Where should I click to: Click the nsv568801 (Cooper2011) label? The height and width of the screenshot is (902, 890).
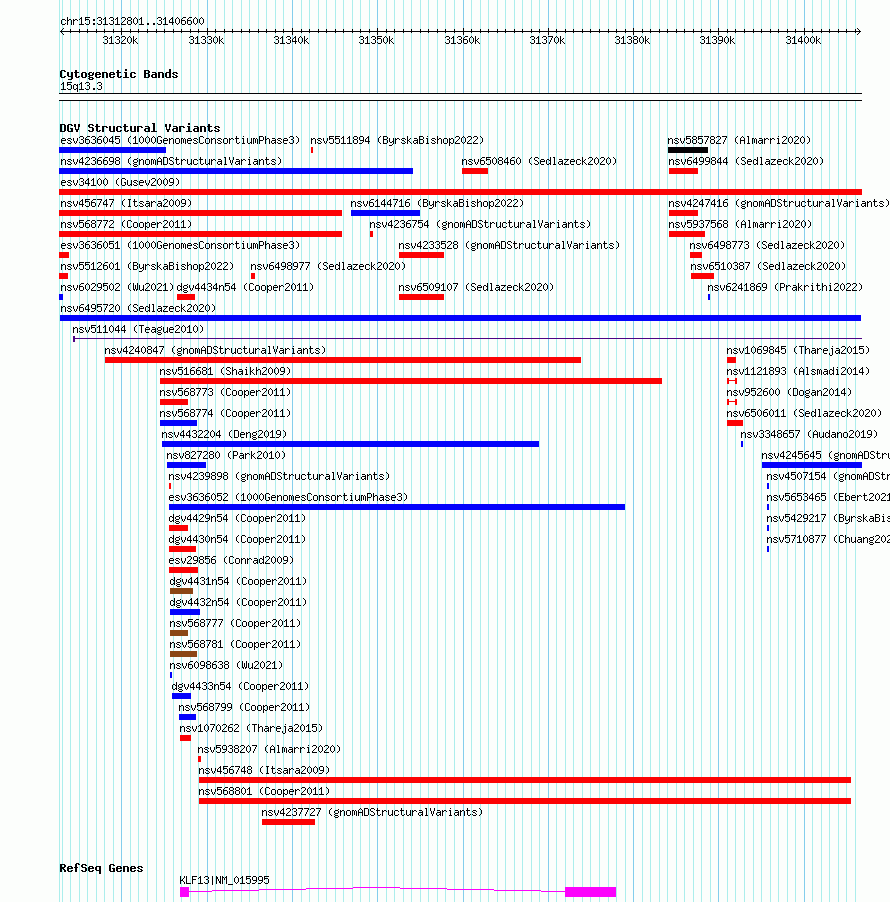click(264, 791)
